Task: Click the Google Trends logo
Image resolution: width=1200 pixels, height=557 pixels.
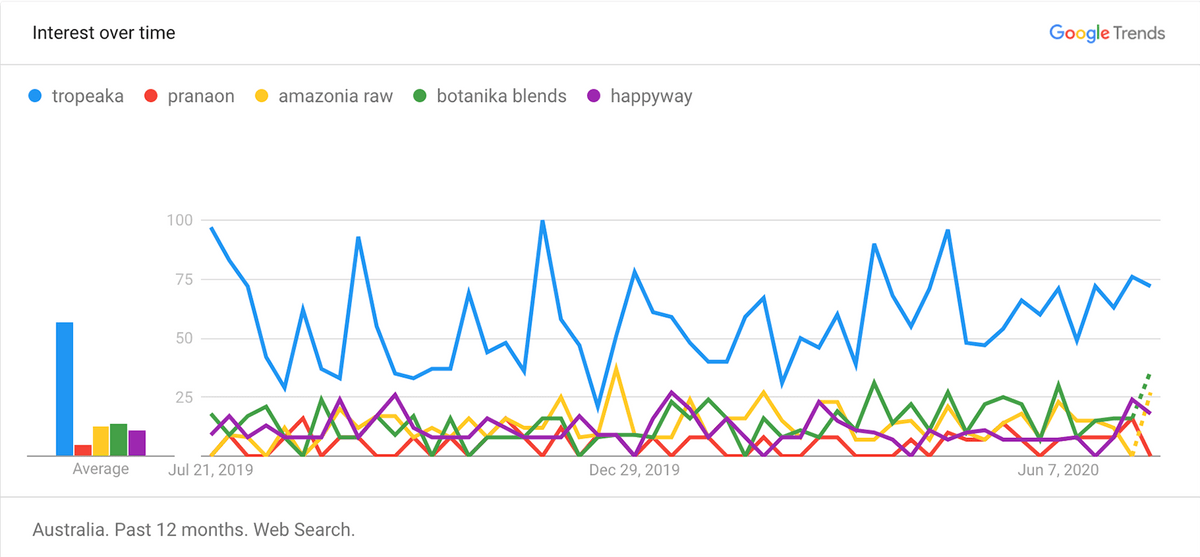Action: point(1106,33)
